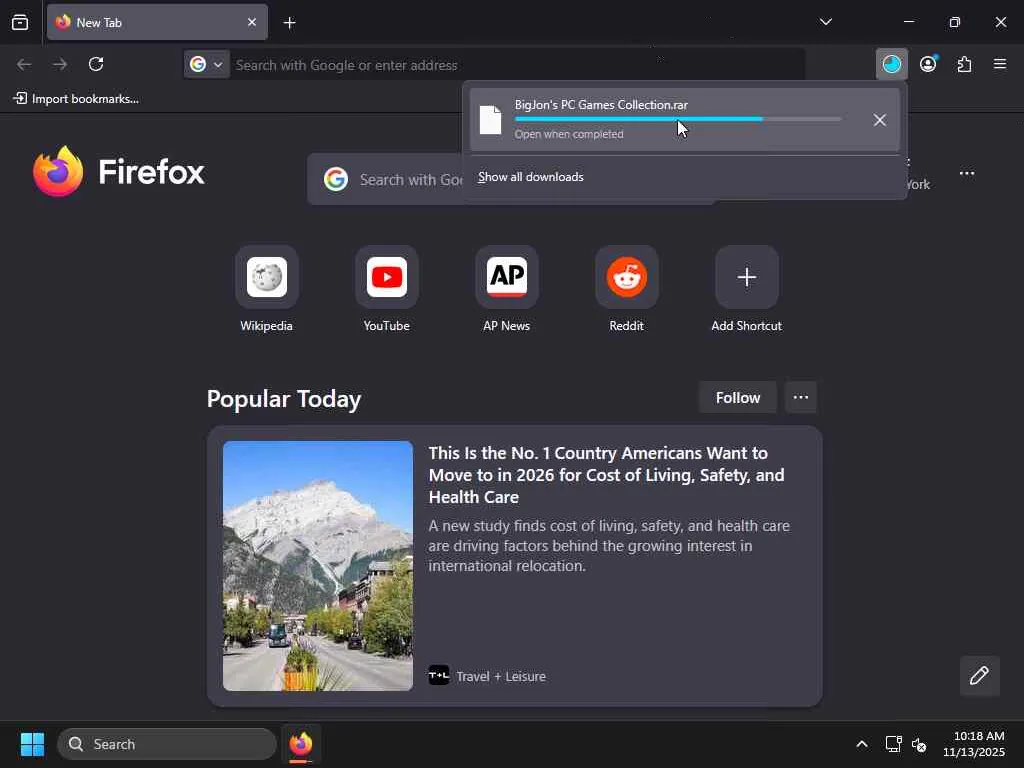Focus the address bar search field
Image resolution: width=1024 pixels, height=768 pixels.
[x=516, y=65]
